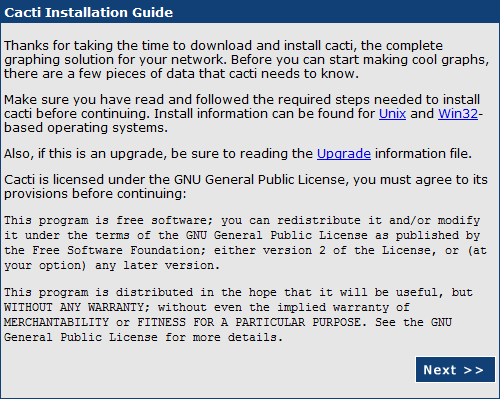Open the Unix install information link
The height and width of the screenshot is (399, 500).
[392, 114]
